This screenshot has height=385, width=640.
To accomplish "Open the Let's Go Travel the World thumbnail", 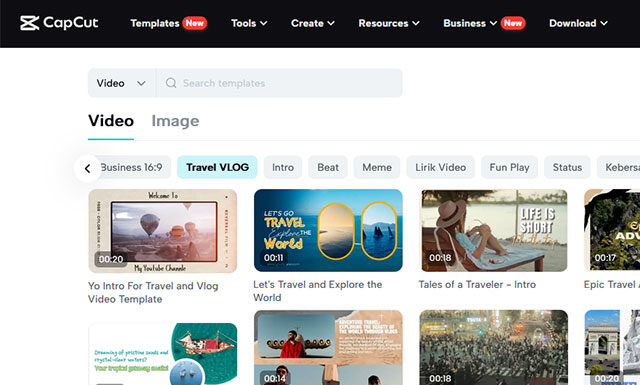I will pyautogui.click(x=328, y=230).
